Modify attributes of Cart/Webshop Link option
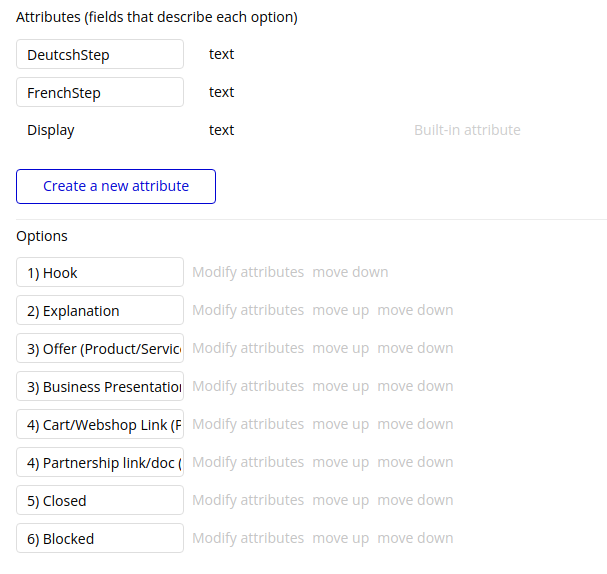Screen dimensions: 607x574 point(248,424)
